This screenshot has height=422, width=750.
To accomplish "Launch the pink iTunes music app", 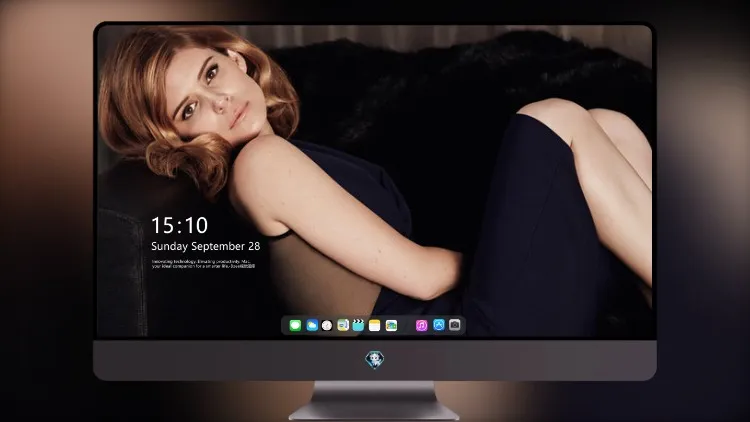I will (421, 325).
